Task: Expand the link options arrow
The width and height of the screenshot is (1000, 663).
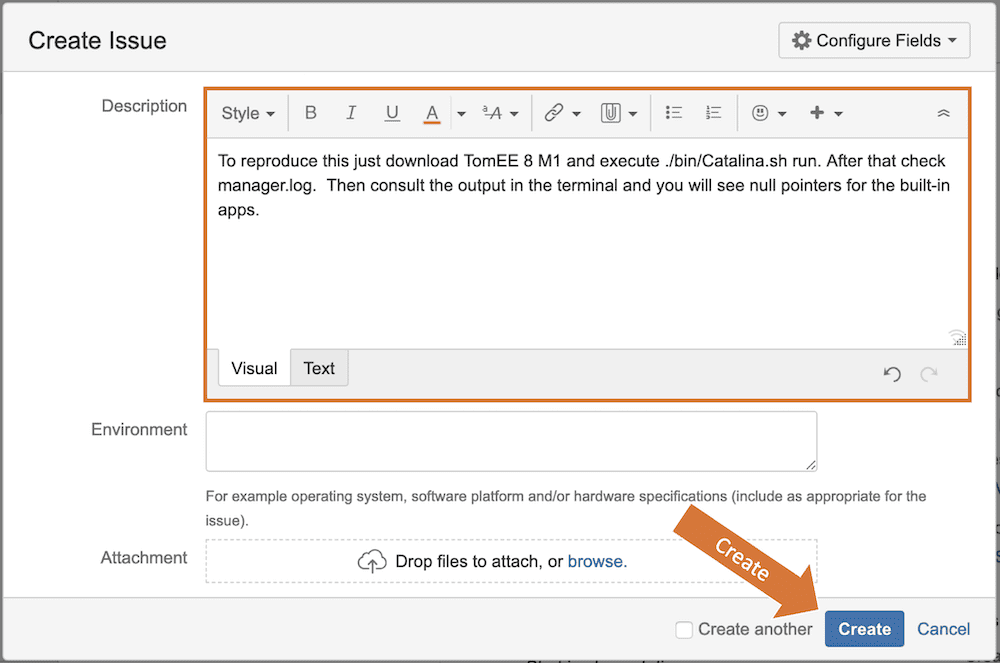Action: pyautogui.click(x=577, y=113)
